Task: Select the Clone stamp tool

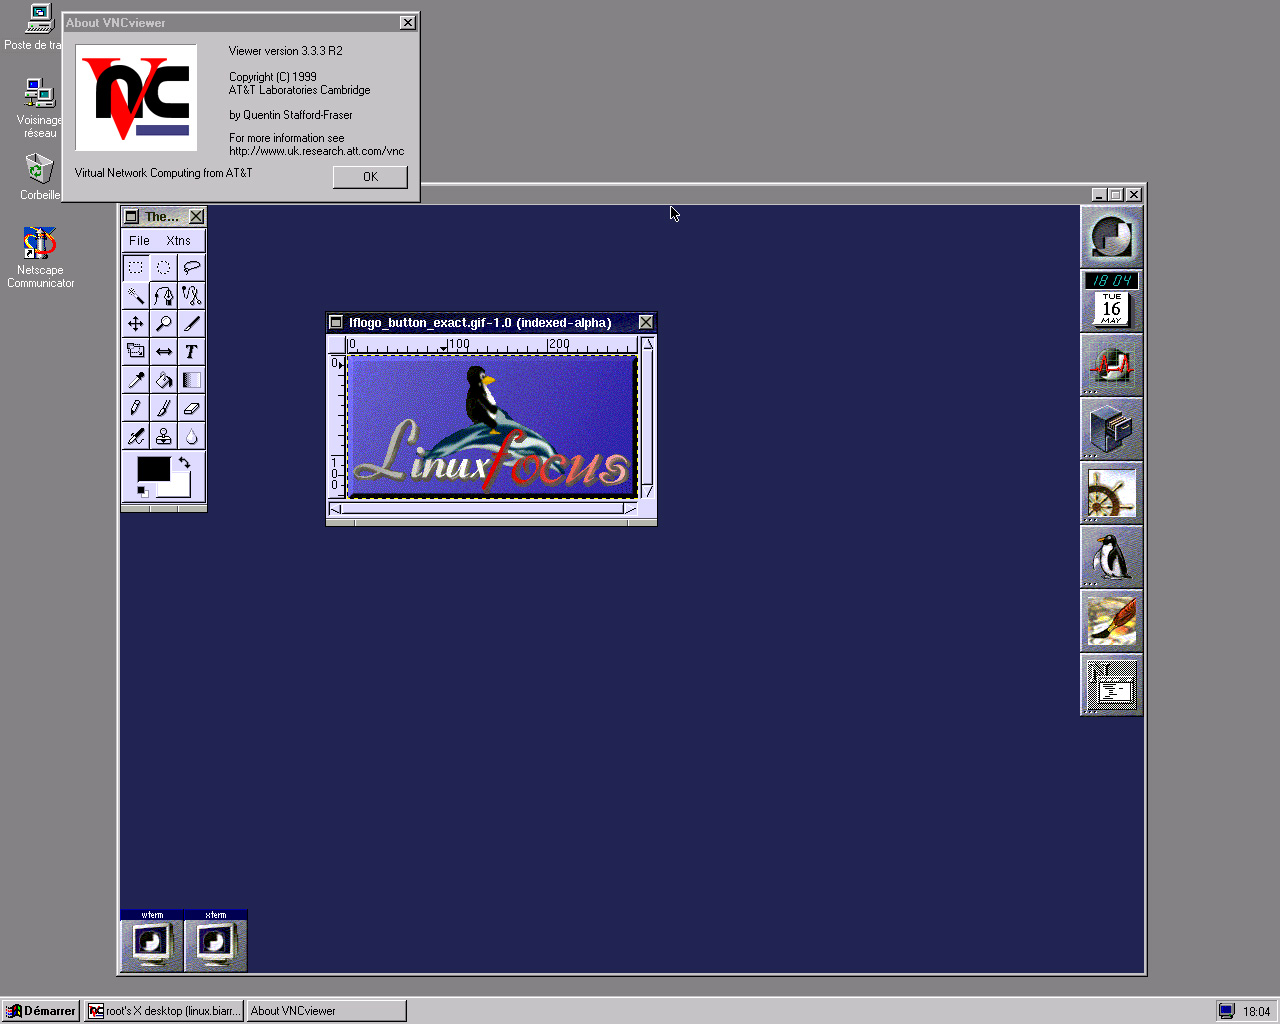Action: coord(163,436)
